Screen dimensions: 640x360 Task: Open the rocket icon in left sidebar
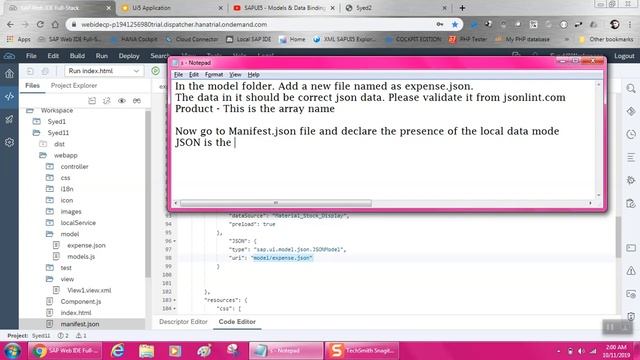9,120
